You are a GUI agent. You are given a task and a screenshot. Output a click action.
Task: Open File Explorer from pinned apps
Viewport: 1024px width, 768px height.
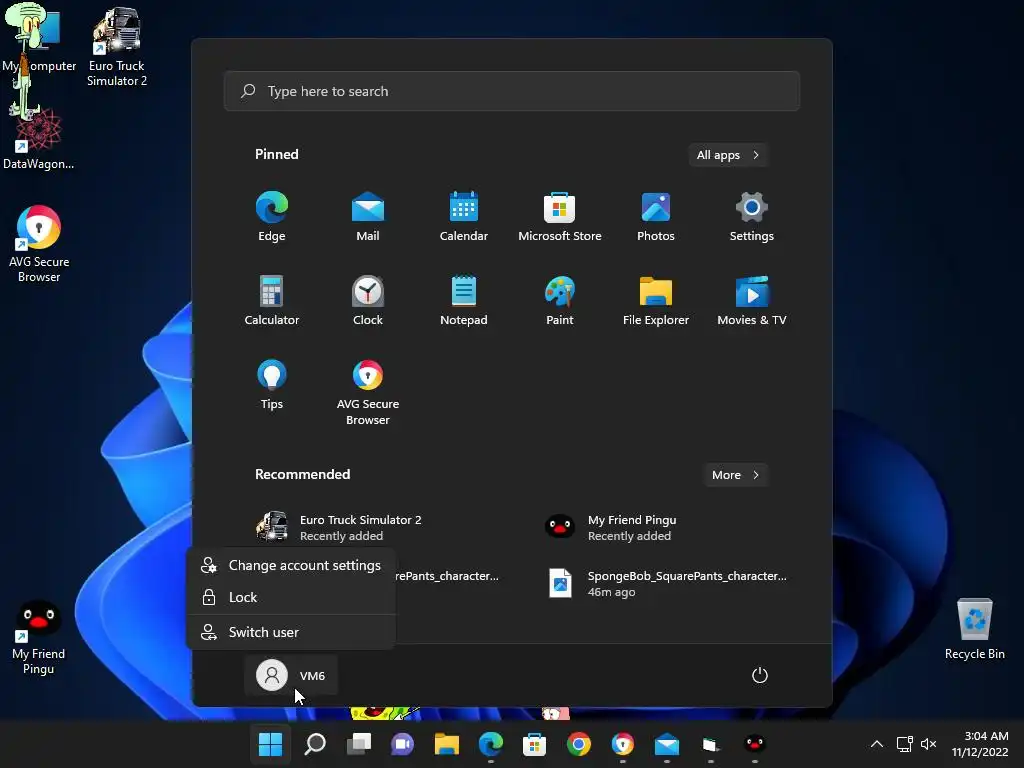point(656,300)
